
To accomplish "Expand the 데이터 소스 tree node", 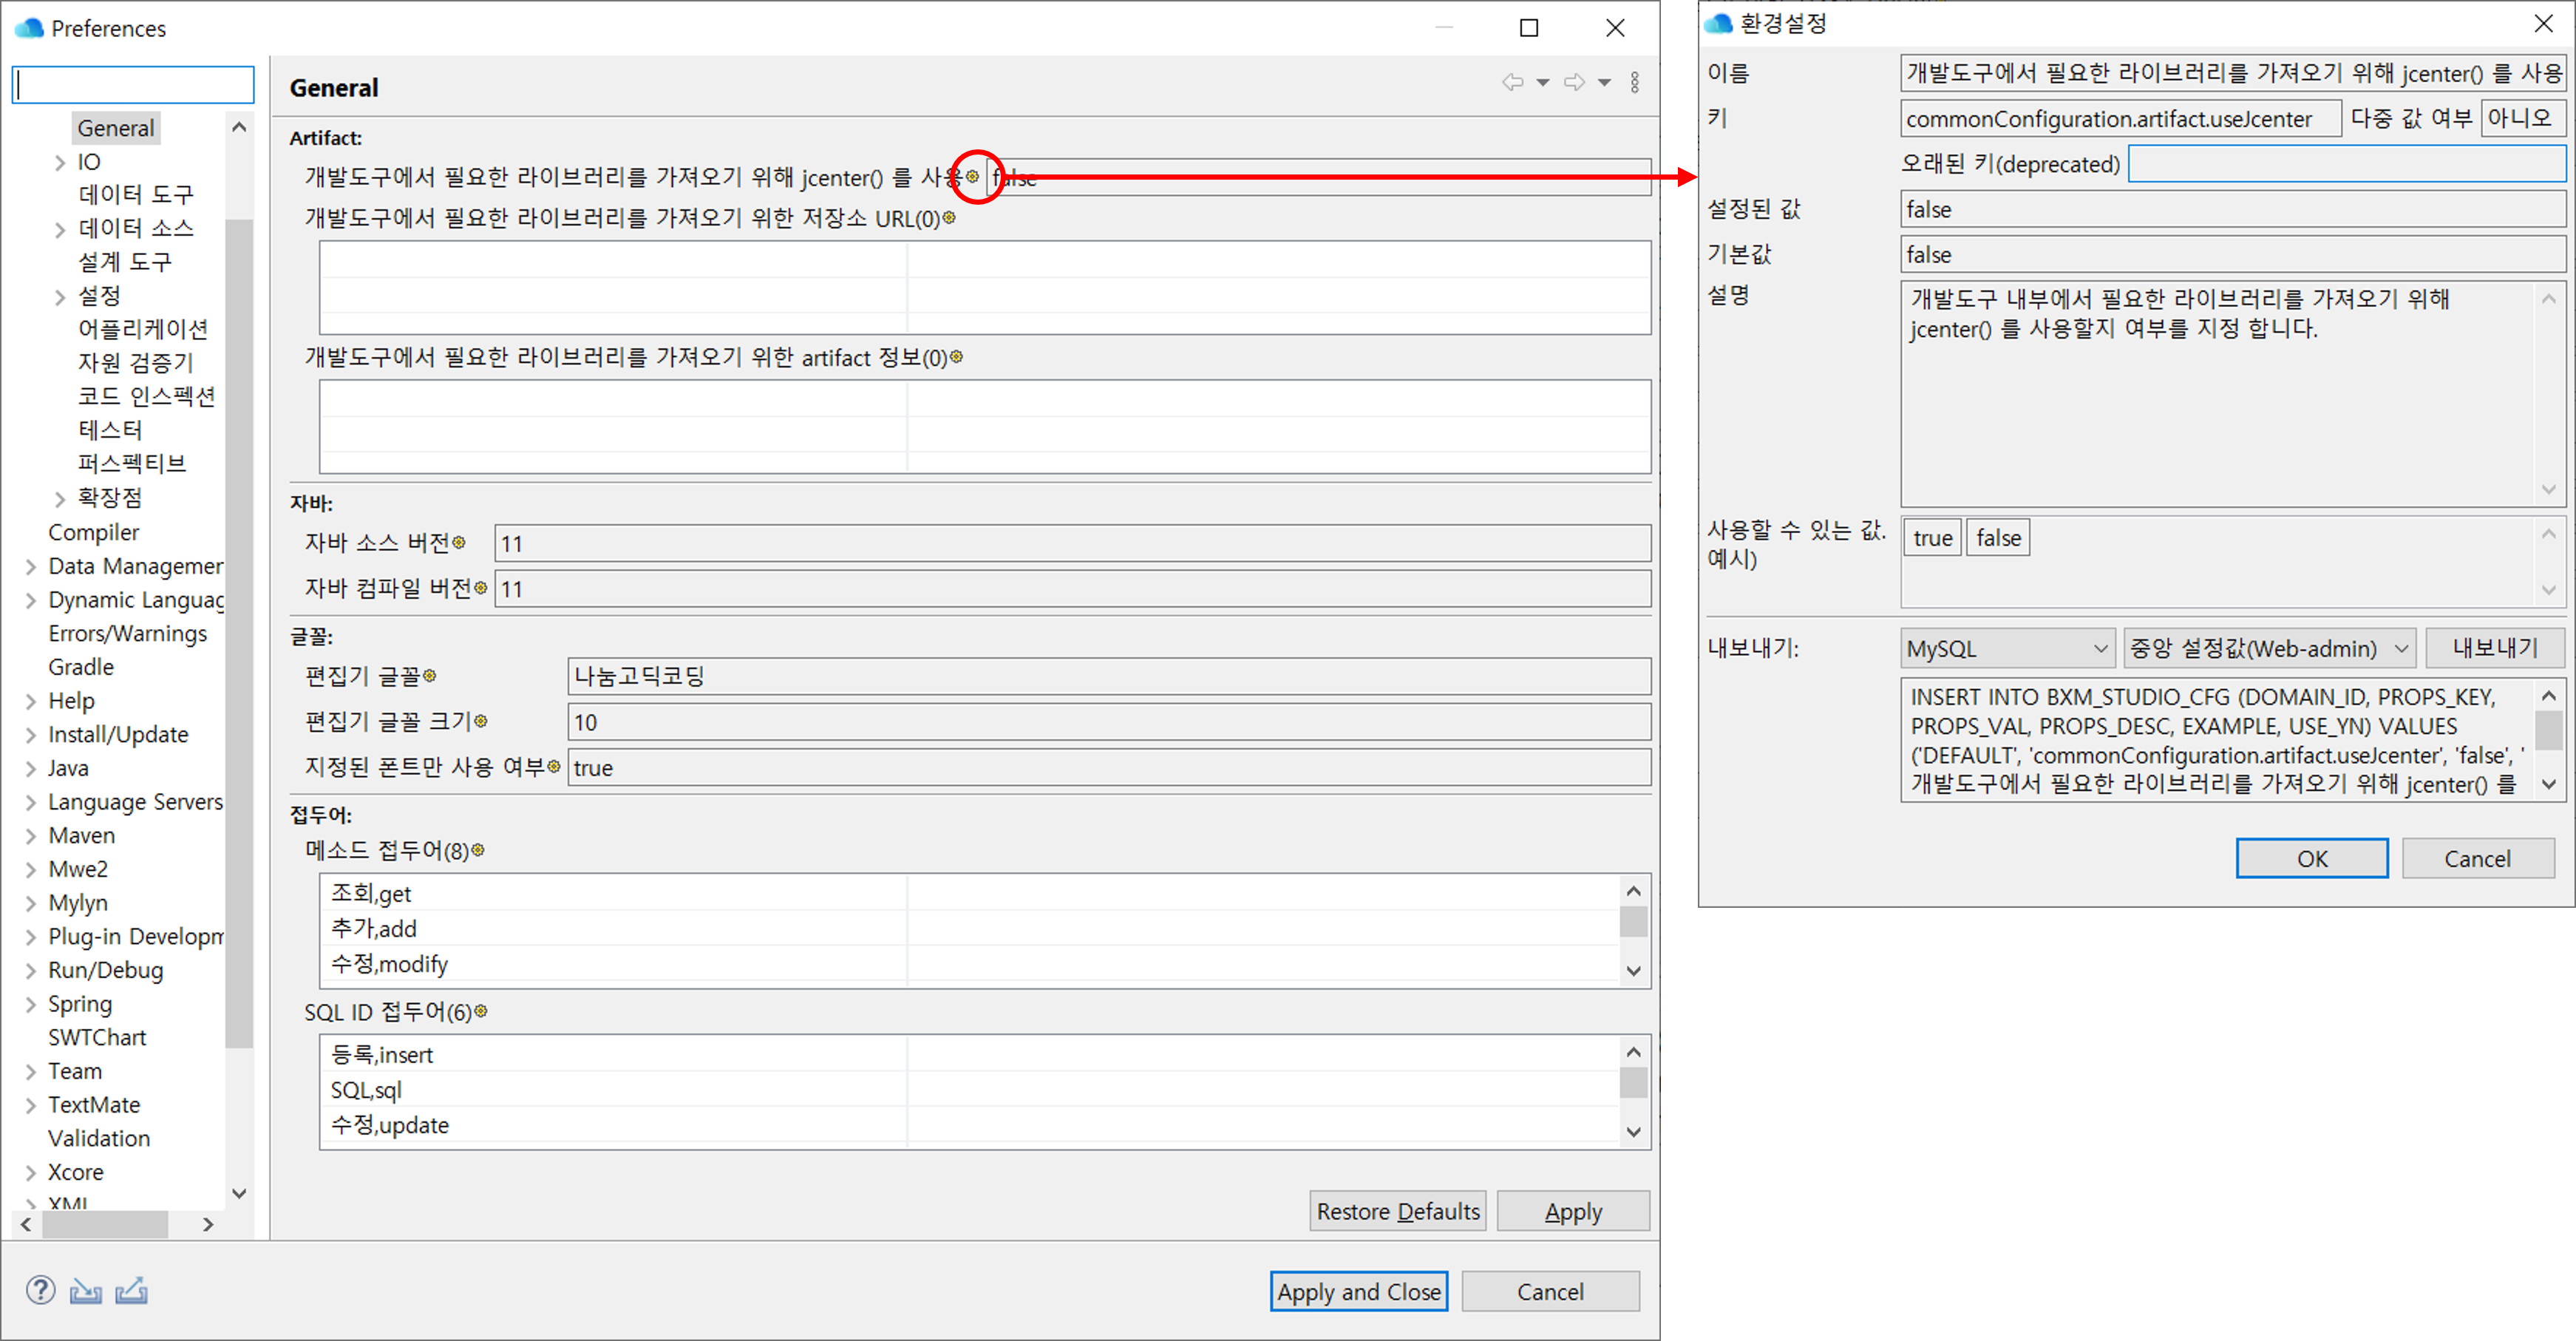I will coord(60,229).
